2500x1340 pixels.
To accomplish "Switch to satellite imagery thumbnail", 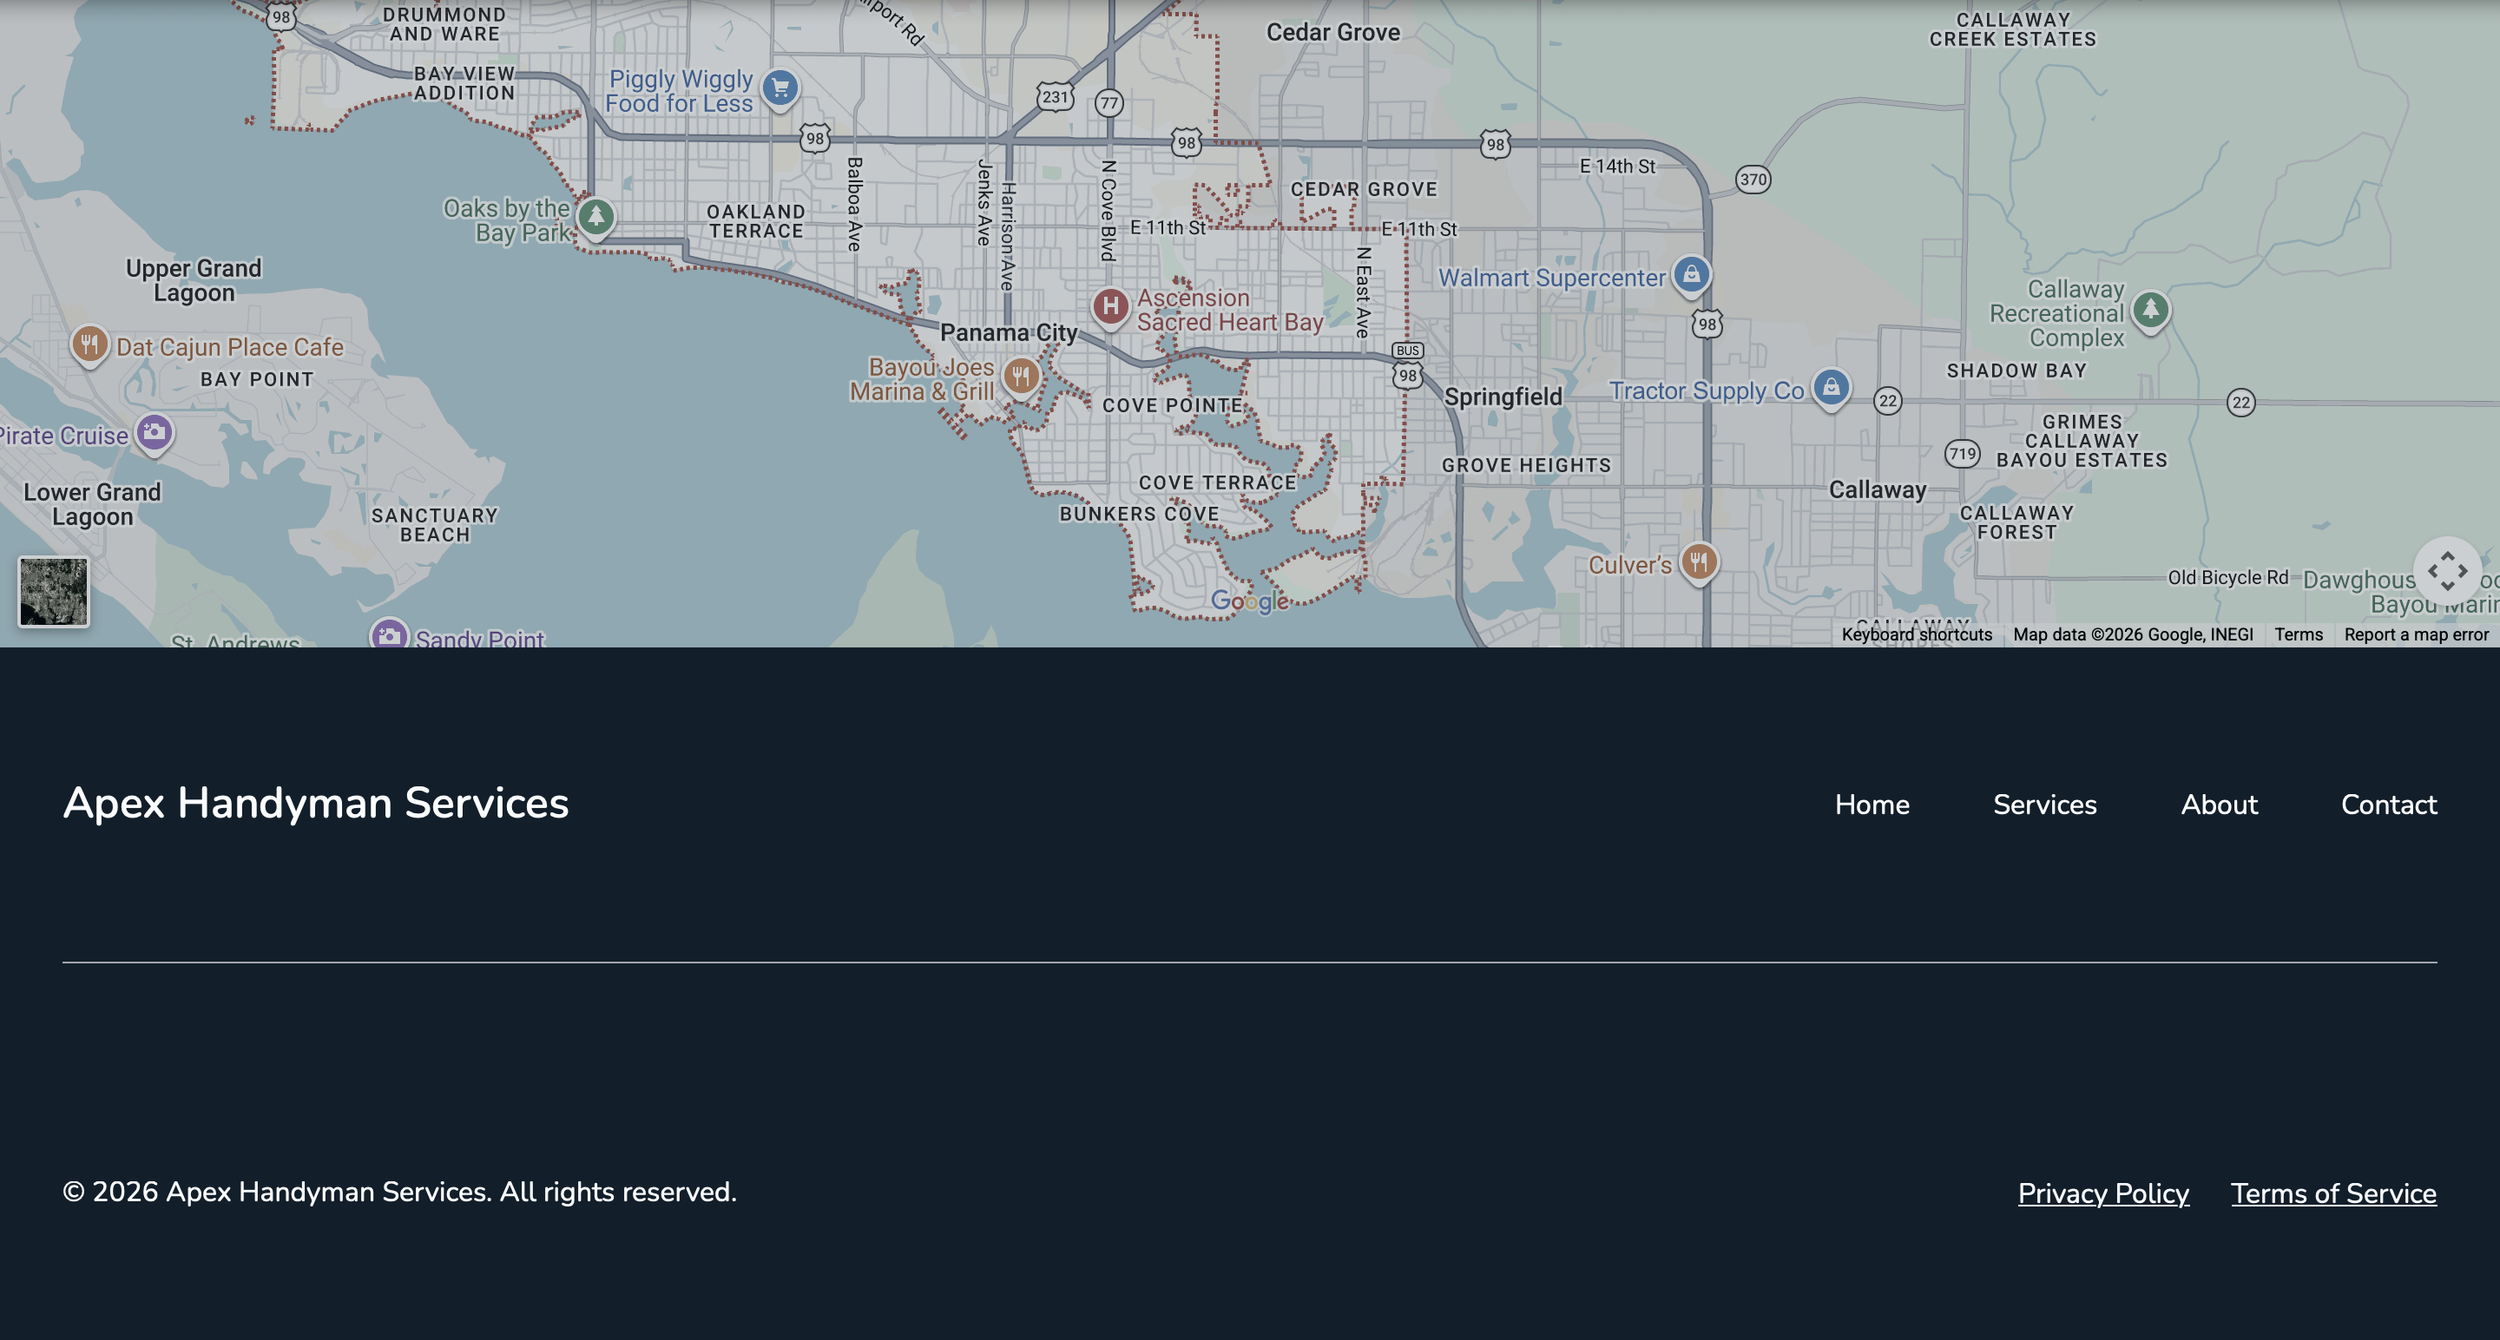I will pyautogui.click(x=54, y=592).
